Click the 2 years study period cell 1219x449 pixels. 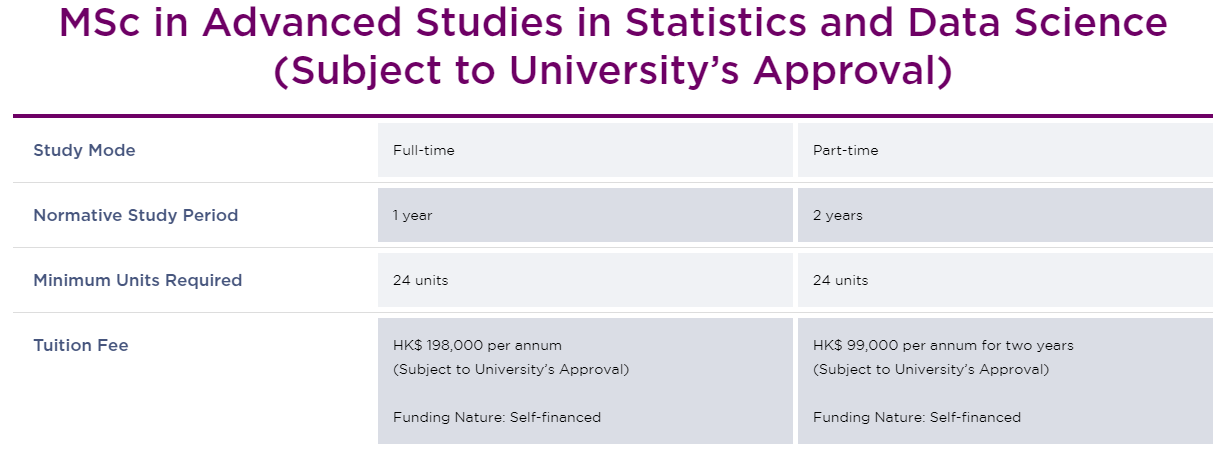[x=1005, y=215]
